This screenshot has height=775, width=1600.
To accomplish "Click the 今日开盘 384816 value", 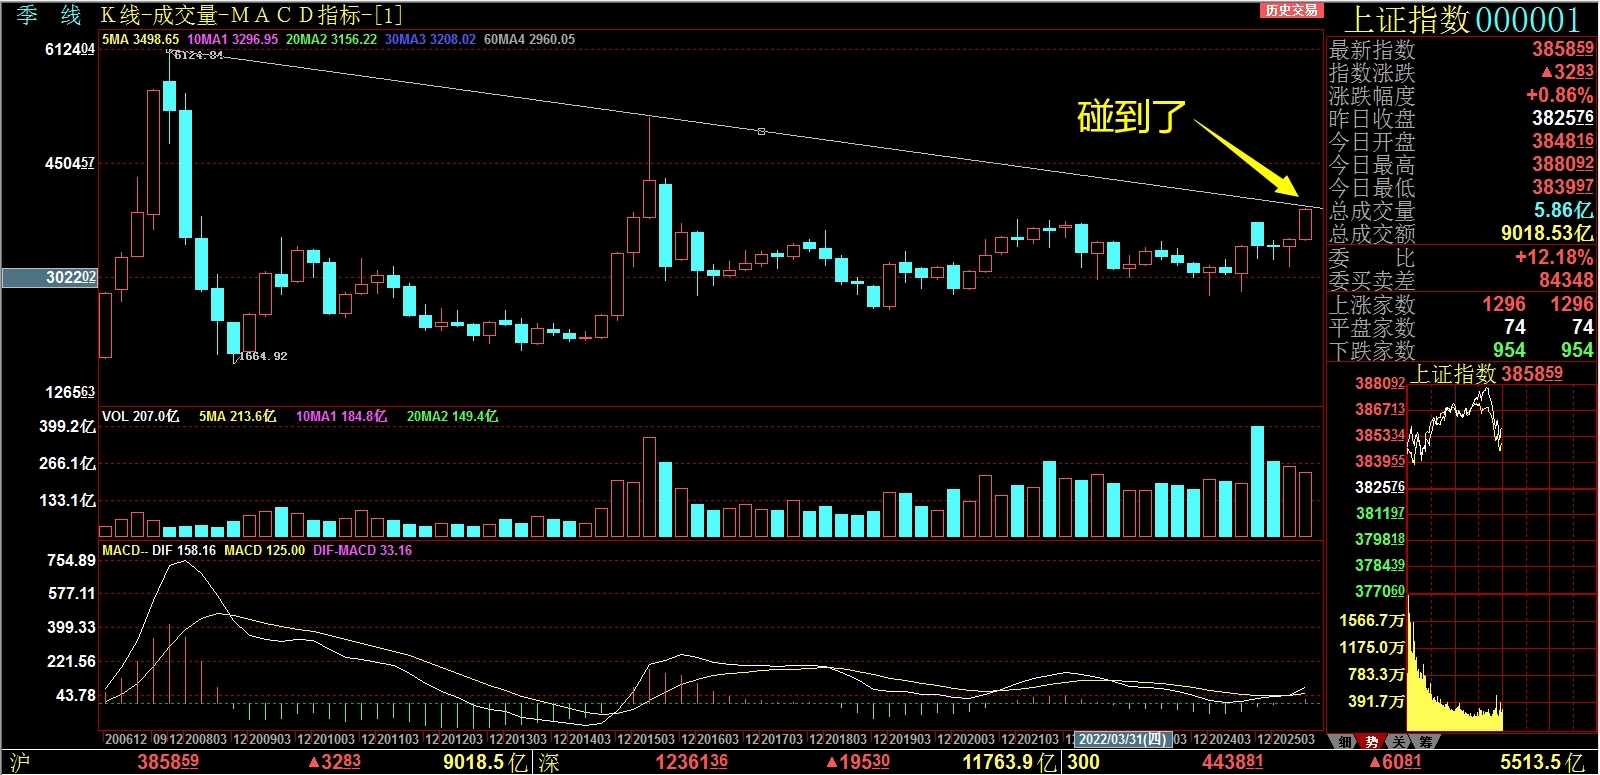I will (1563, 141).
